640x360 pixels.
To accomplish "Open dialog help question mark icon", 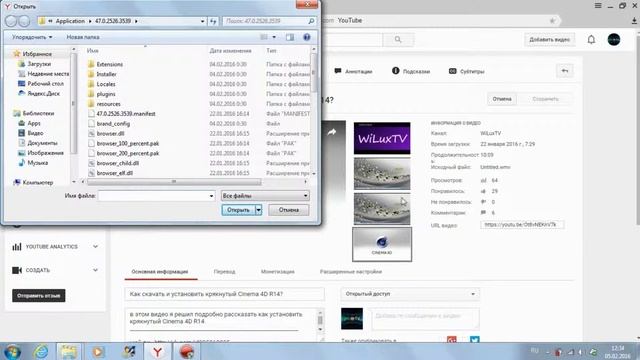I will pyautogui.click(x=307, y=37).
